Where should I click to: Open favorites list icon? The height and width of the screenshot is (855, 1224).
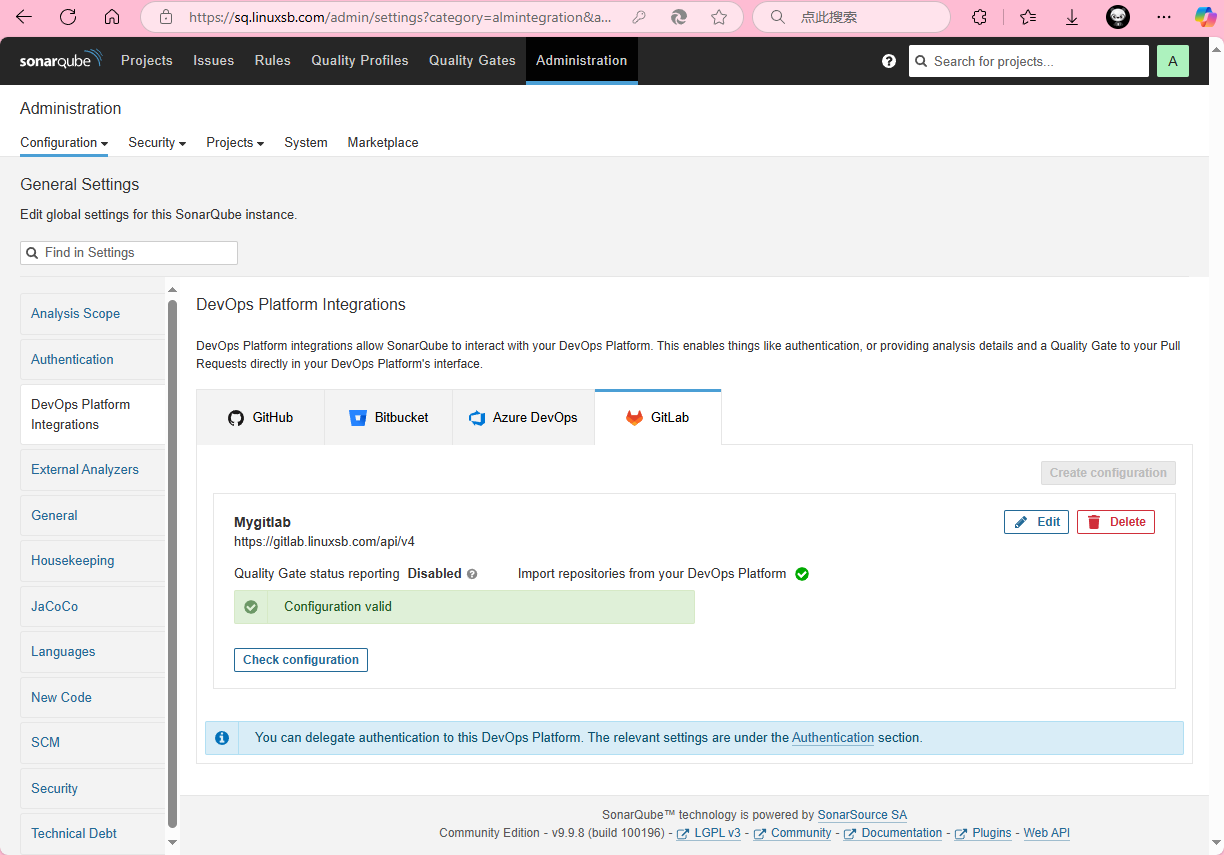(1028, 17)
